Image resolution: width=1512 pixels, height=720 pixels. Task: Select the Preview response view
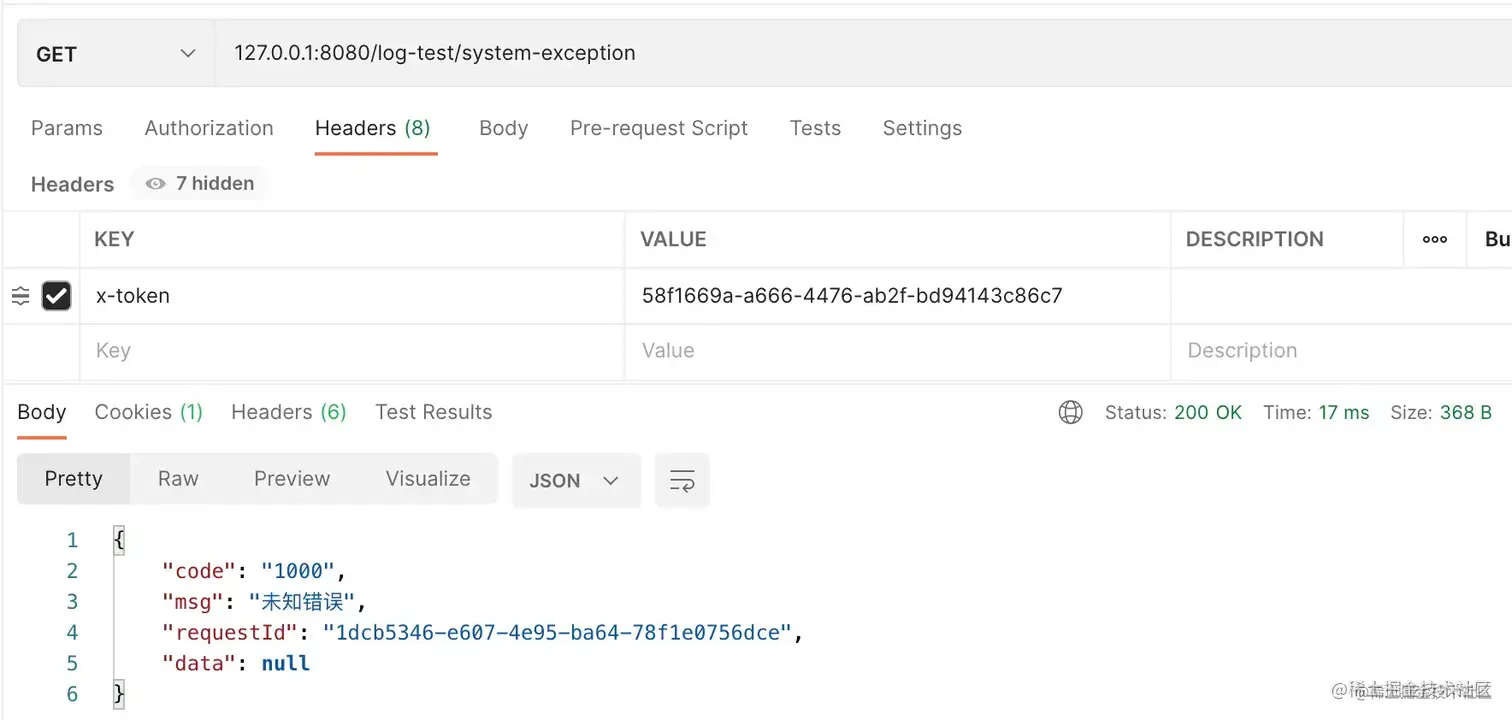point(292,479)
